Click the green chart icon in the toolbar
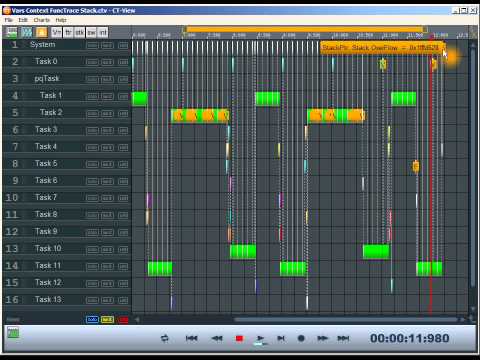480x360 pixels. click(x=12, y=32)
